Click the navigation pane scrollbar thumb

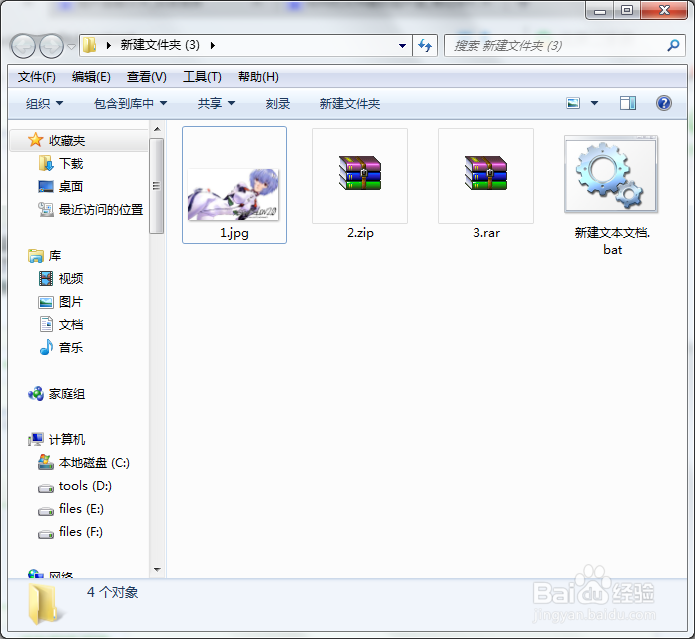click(156, 186)
